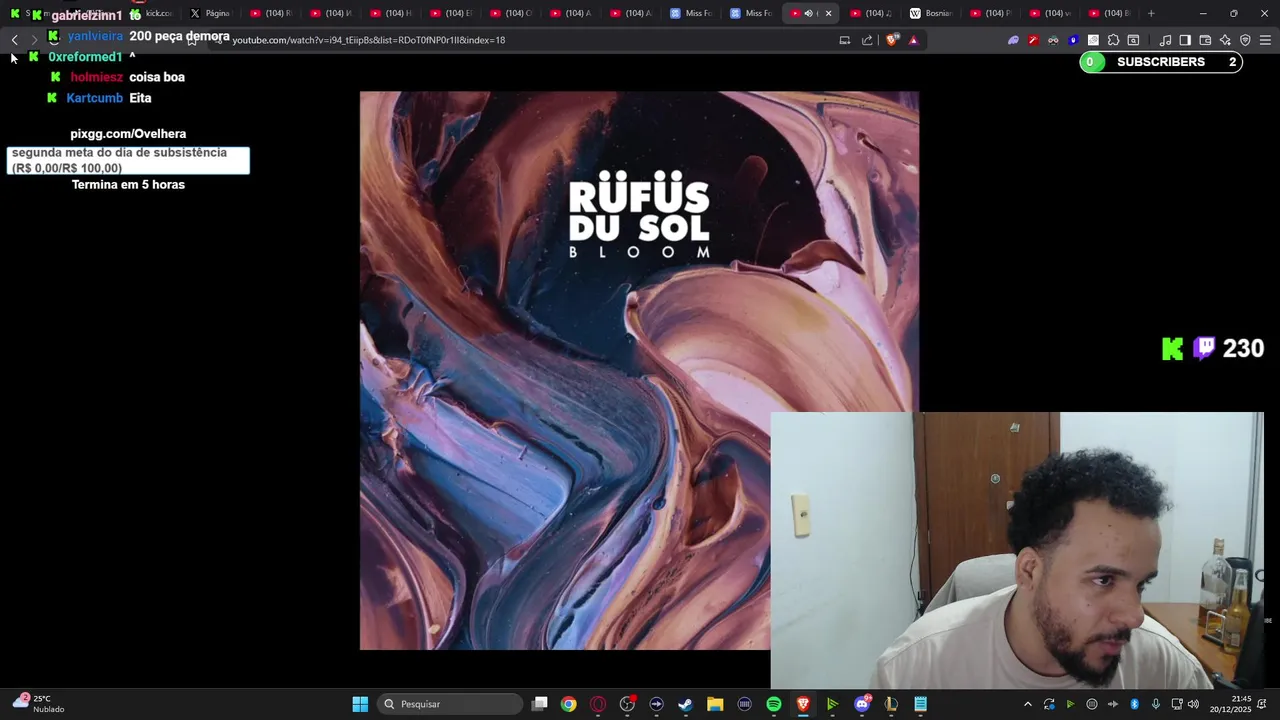Click username 0xreformed1 in chat
Screen dimensions: 1280x720
[x=85, y=57]
